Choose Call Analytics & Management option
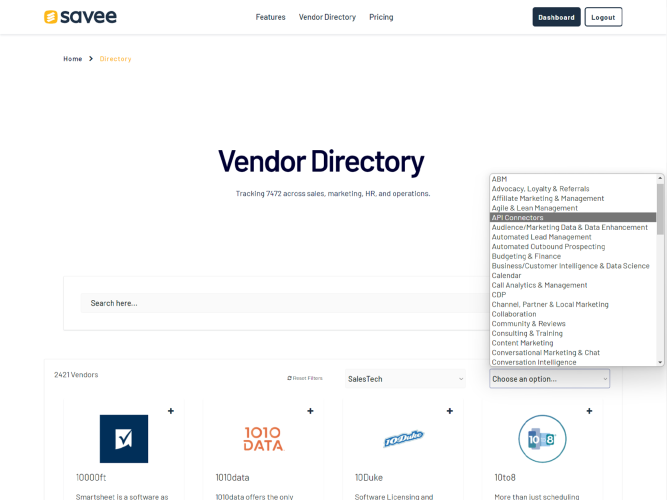Viewport: 667px width, 500px height. (x=573, y=285)
